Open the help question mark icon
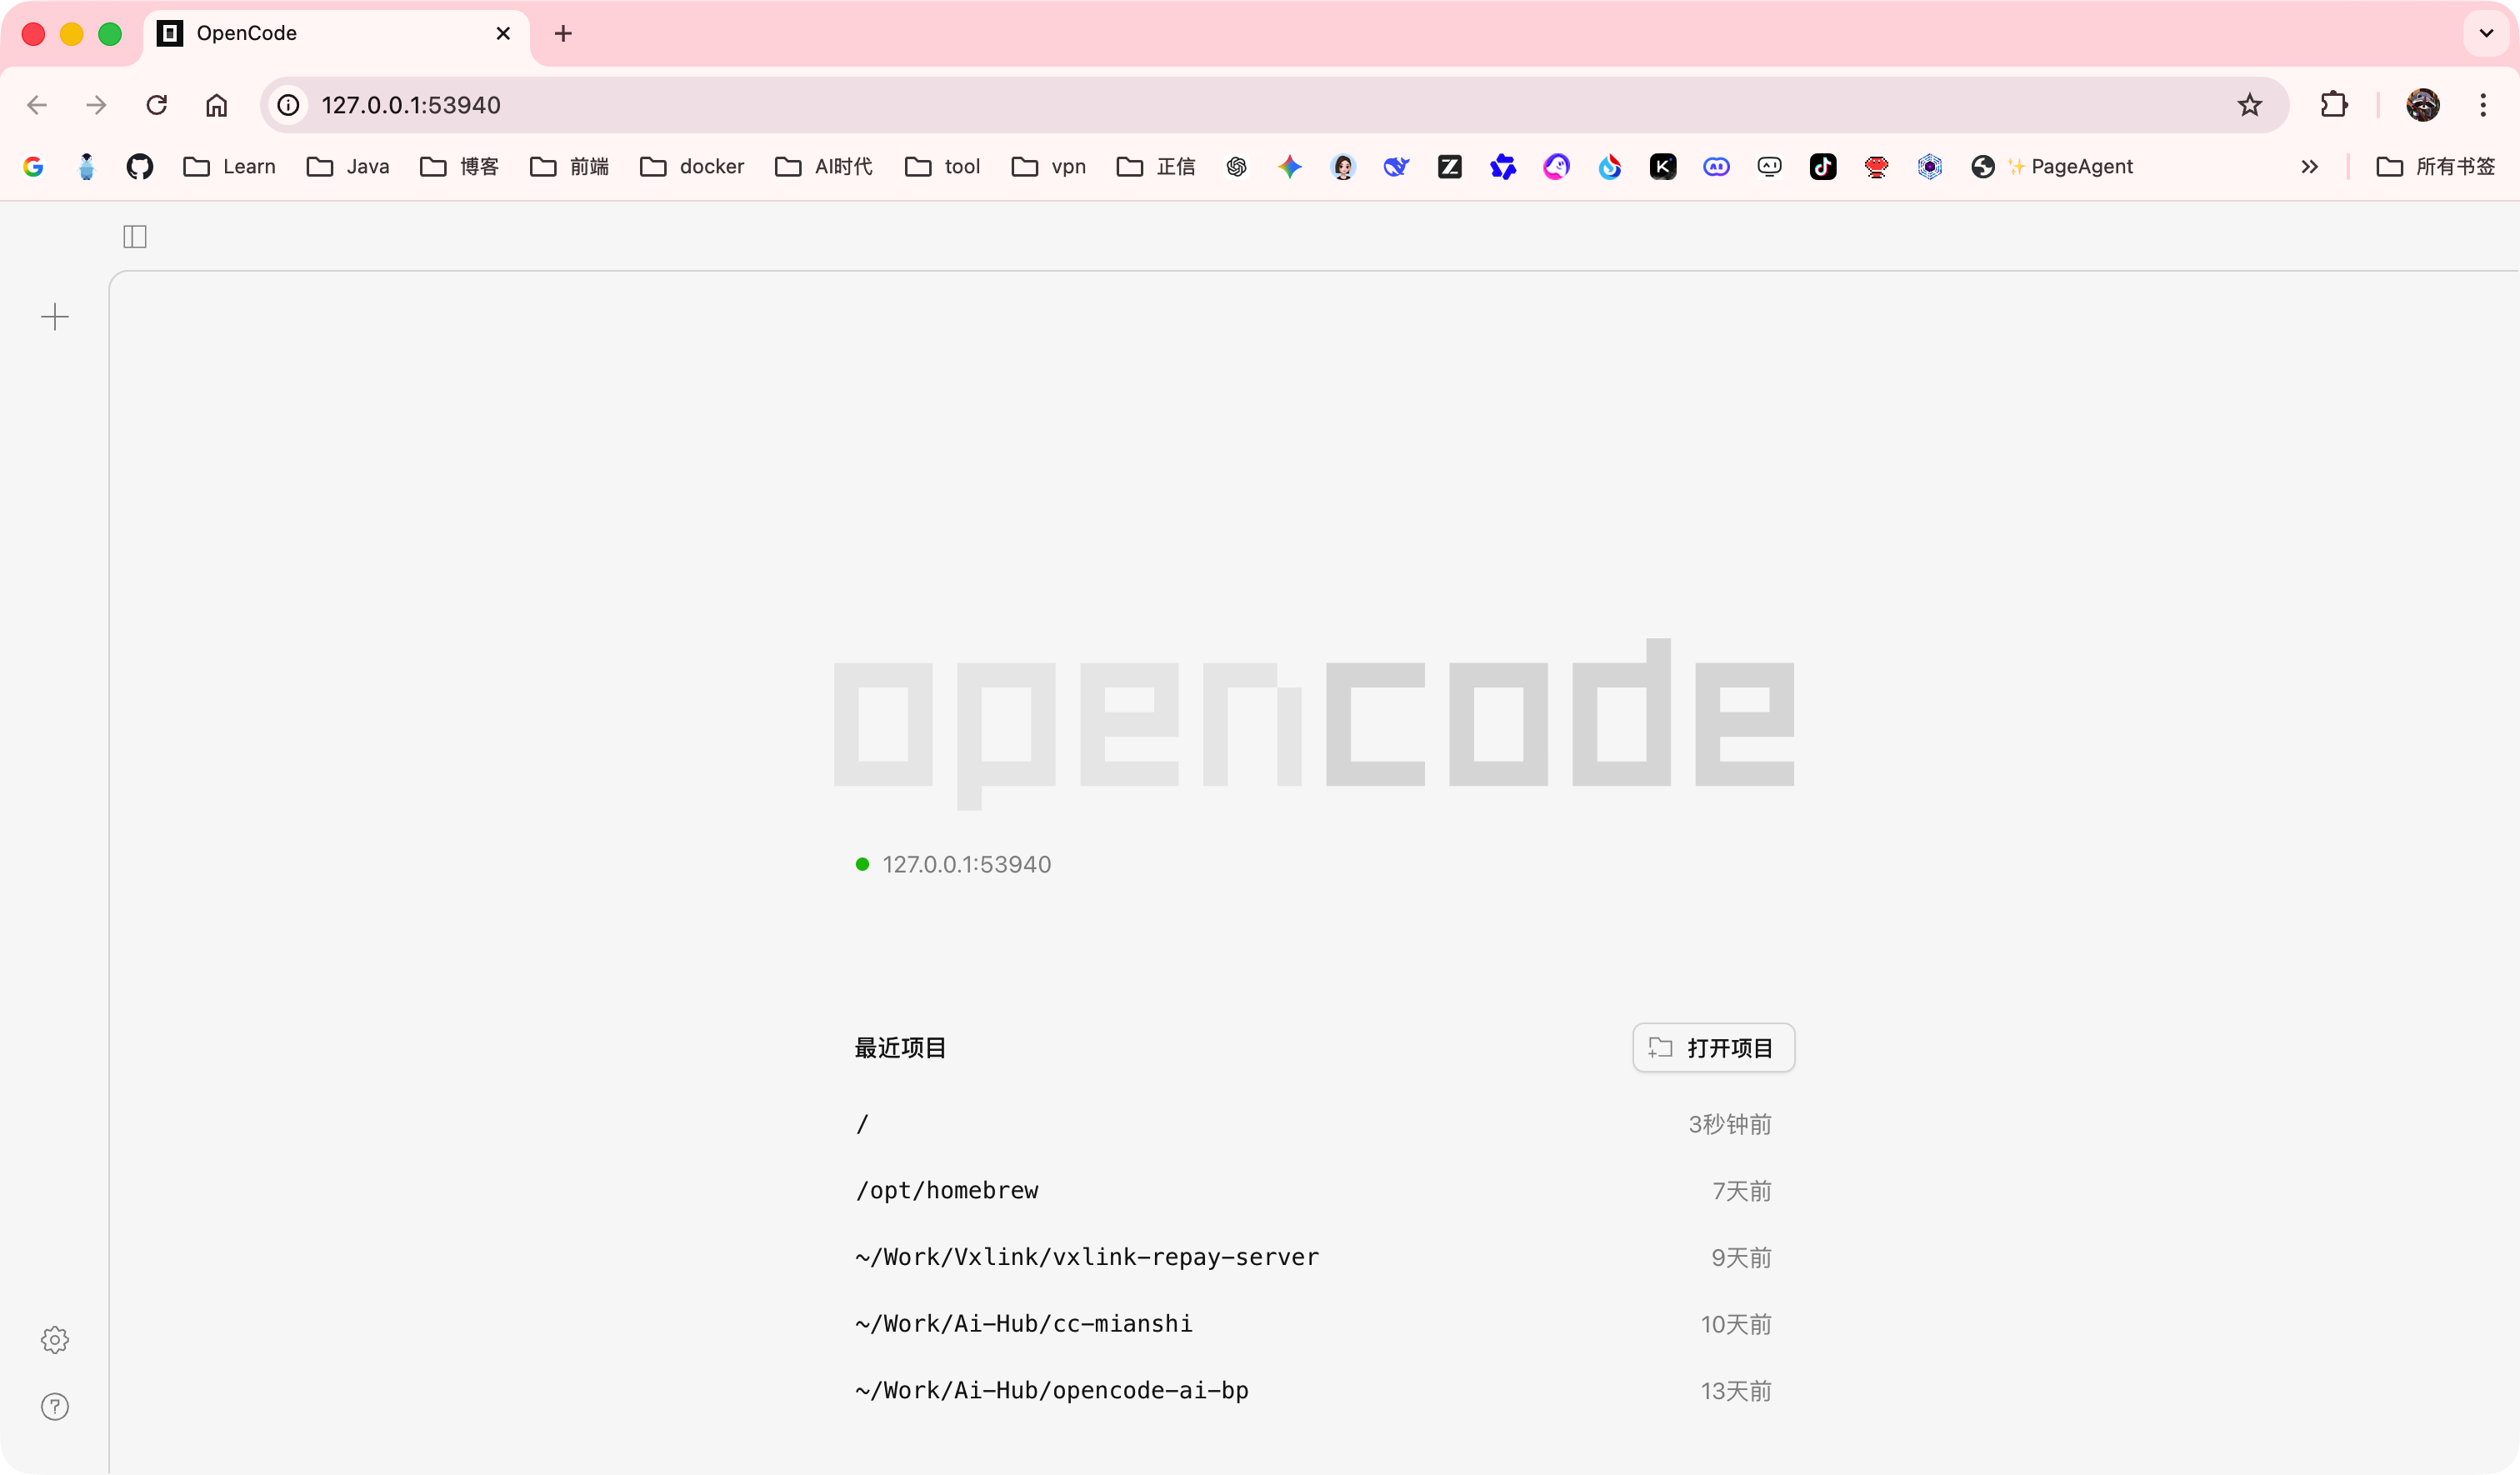 pyautogui.click(x=55, y=1407)
